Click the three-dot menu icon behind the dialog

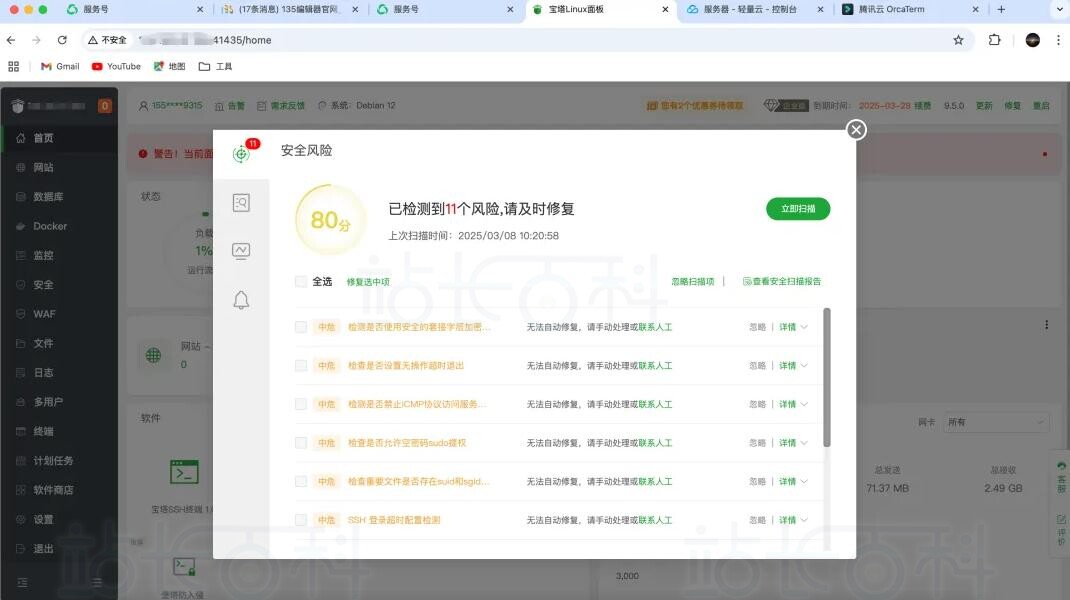pos(1046,325)
